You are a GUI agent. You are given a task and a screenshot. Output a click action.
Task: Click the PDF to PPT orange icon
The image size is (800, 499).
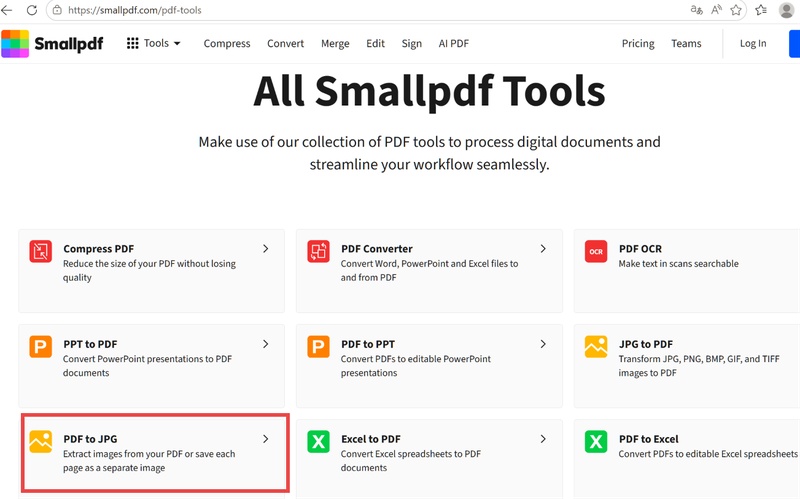click(x=318, y=346)
